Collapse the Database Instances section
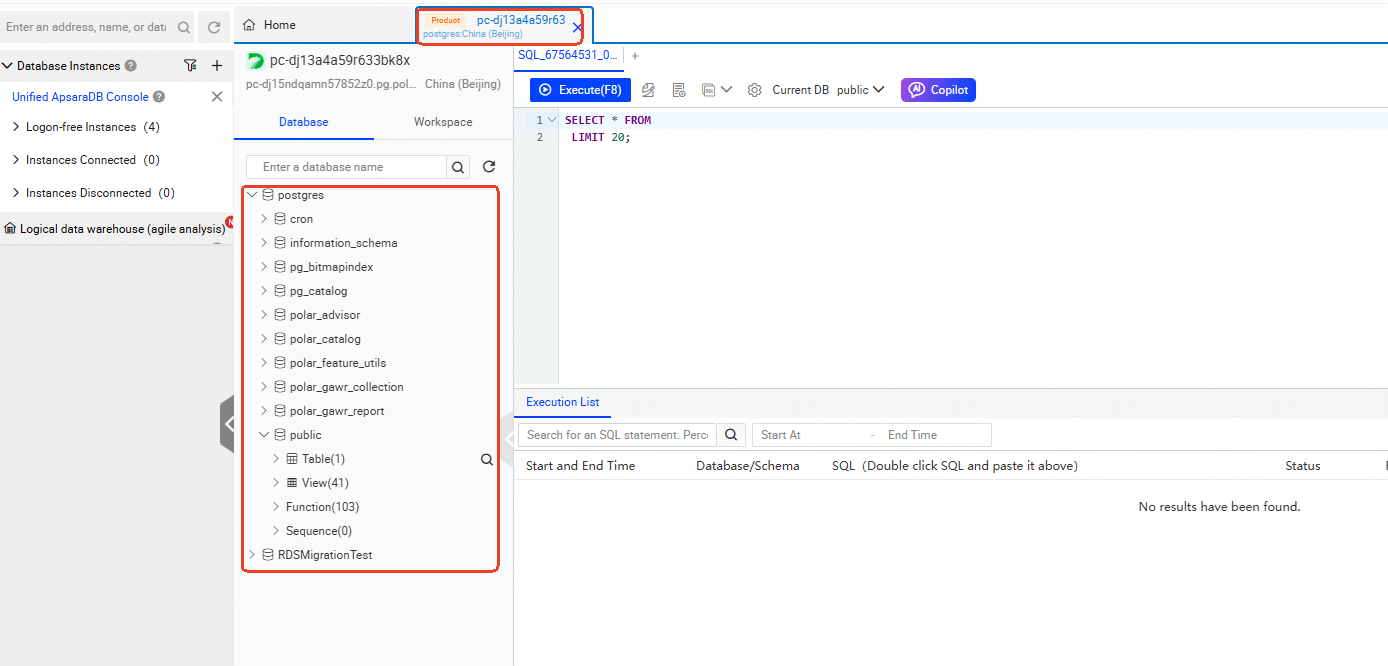Viewport: 1388px width, 666px height. (x=8, y=66)
